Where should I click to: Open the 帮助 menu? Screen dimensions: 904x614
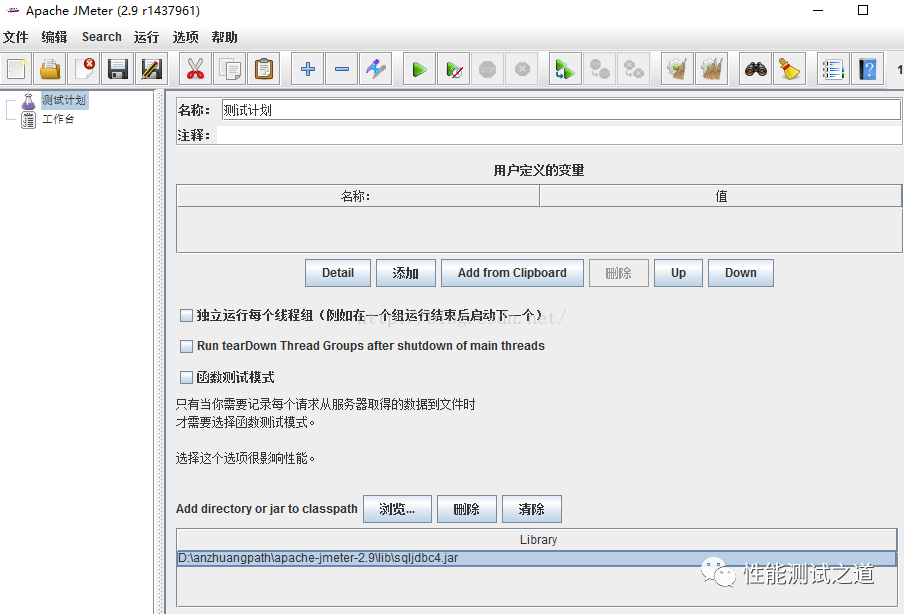click(224, 37)
